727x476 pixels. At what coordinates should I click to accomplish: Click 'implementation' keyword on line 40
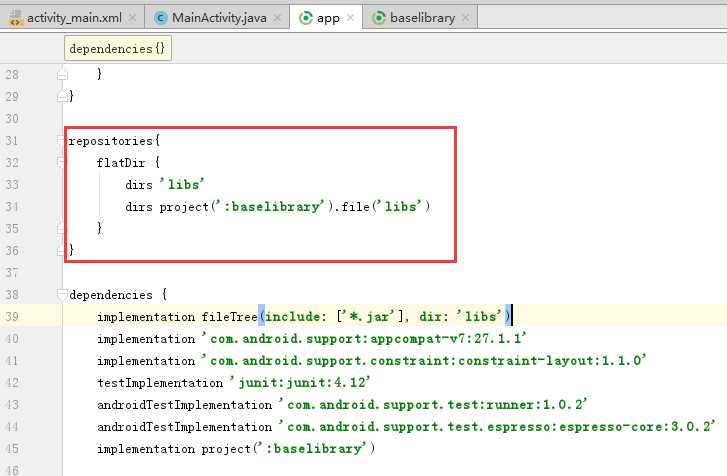coord(146,339)
